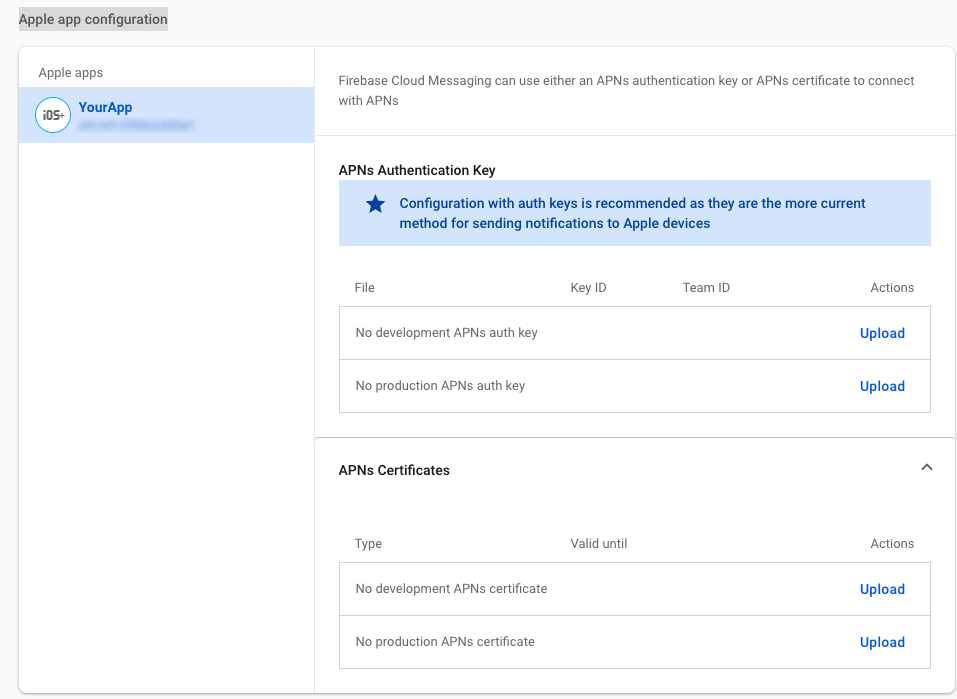Click the Valid until column header
This screenshot has width=957, height=699.
click(598, 543)
